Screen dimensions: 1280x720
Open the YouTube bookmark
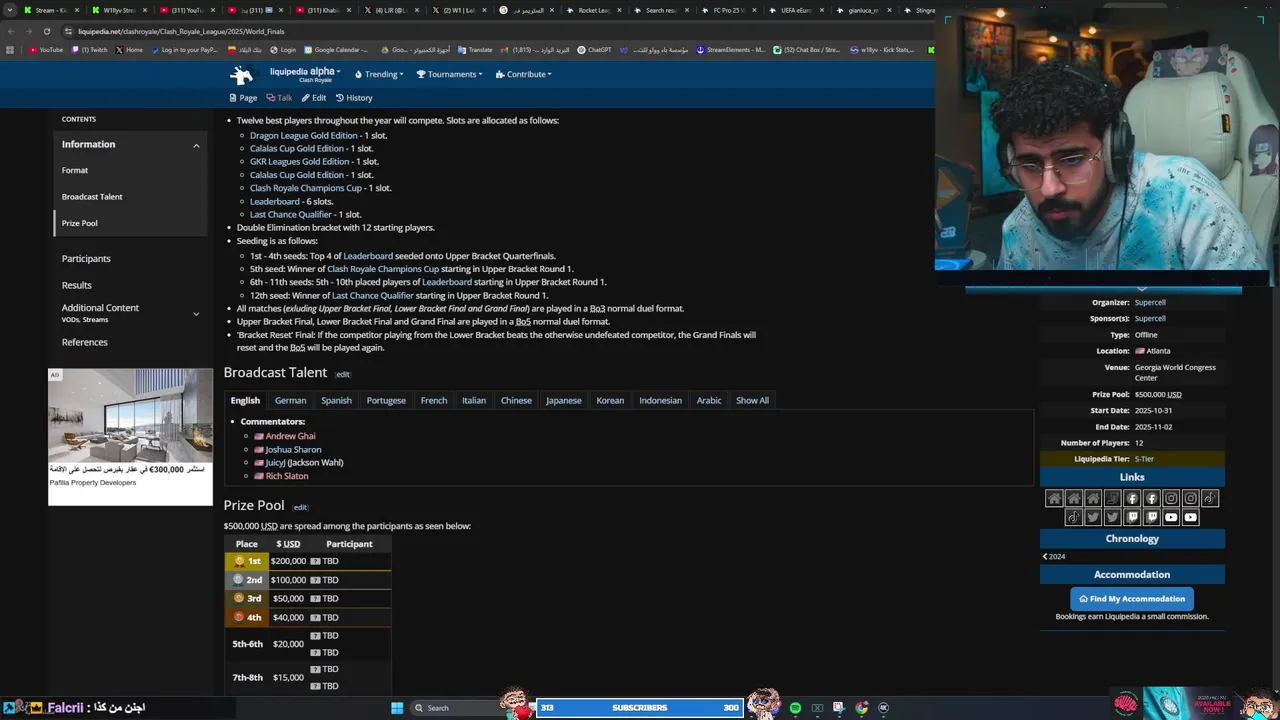click(x=46, y=49)
